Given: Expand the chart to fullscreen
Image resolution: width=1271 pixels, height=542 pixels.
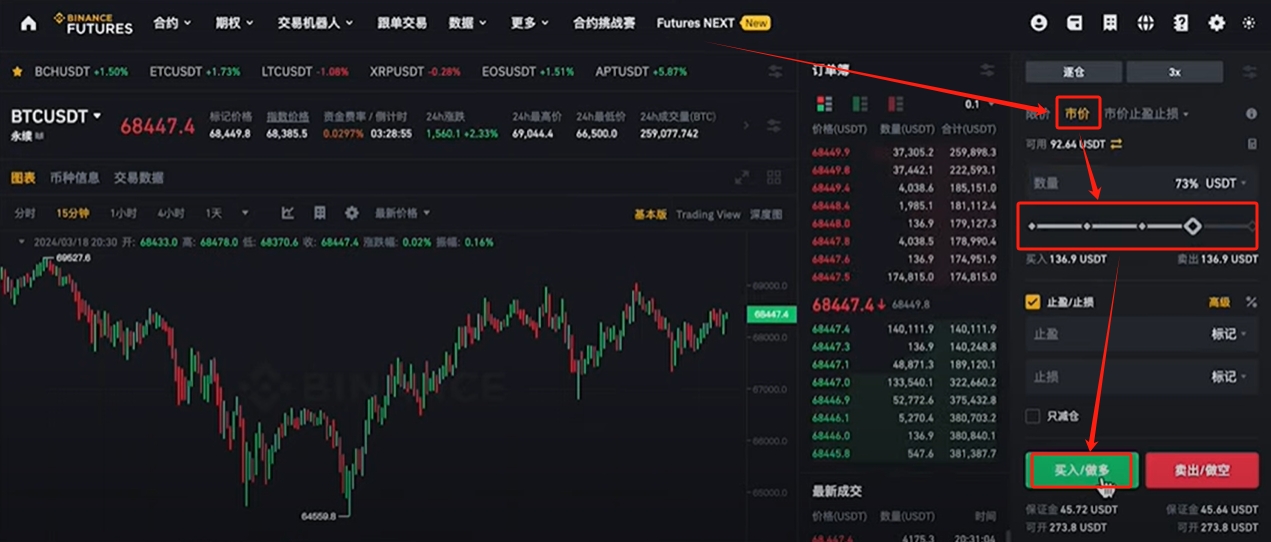Looking at the screenshot, I should point(742,177).
